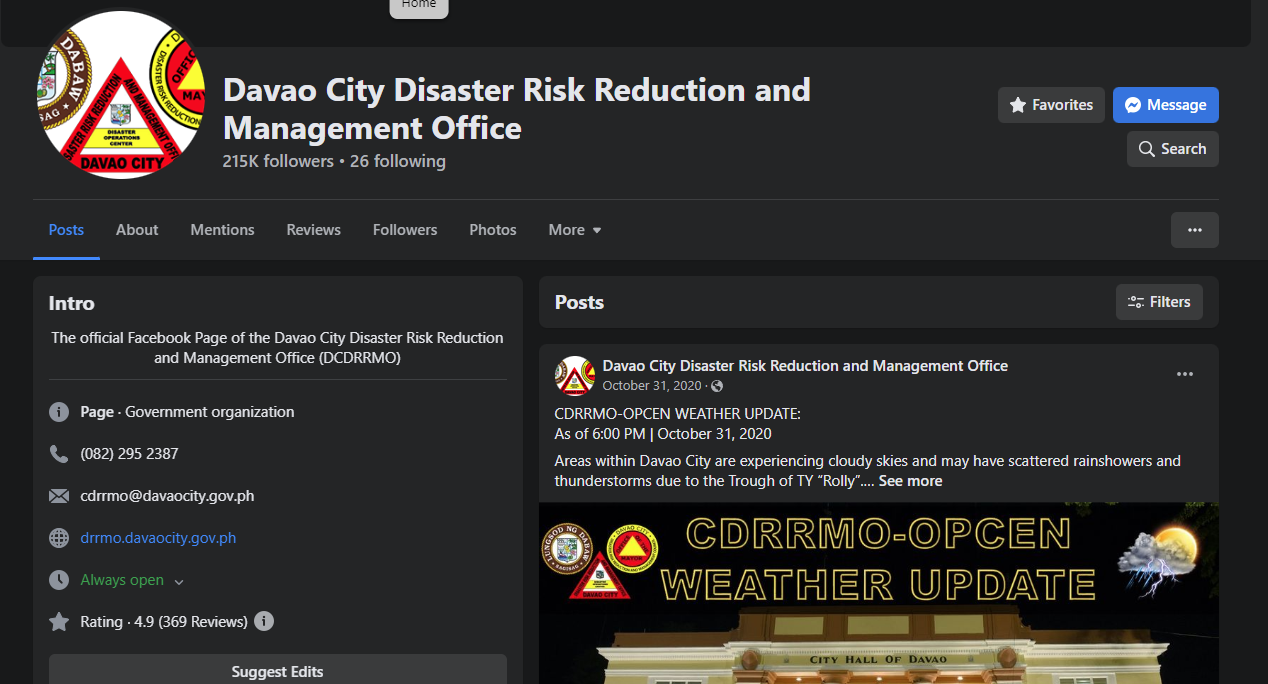Expand the Always open hours chevron
The height and width of the screenshot is (684, 1268).
coord(179,581)
